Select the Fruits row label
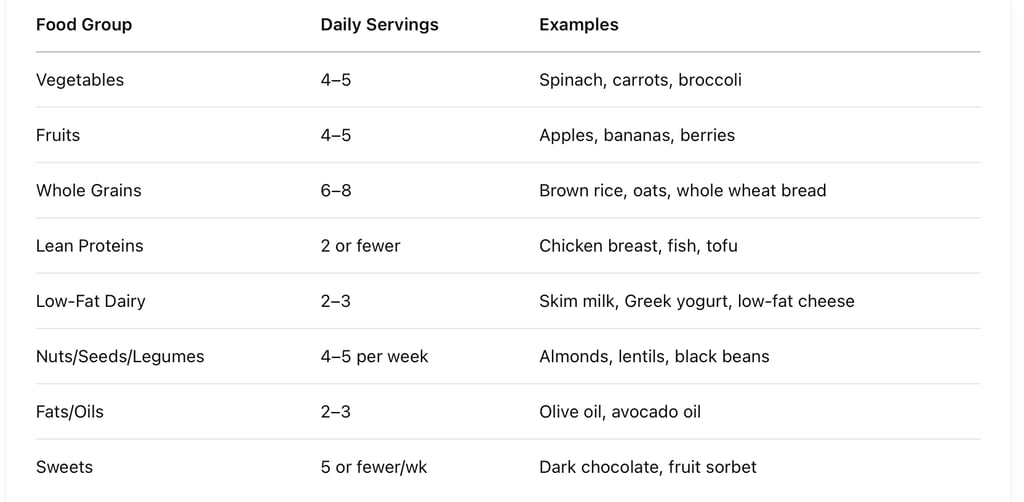1024x502 pixels. pyautogui.click(x=58, y=135)
